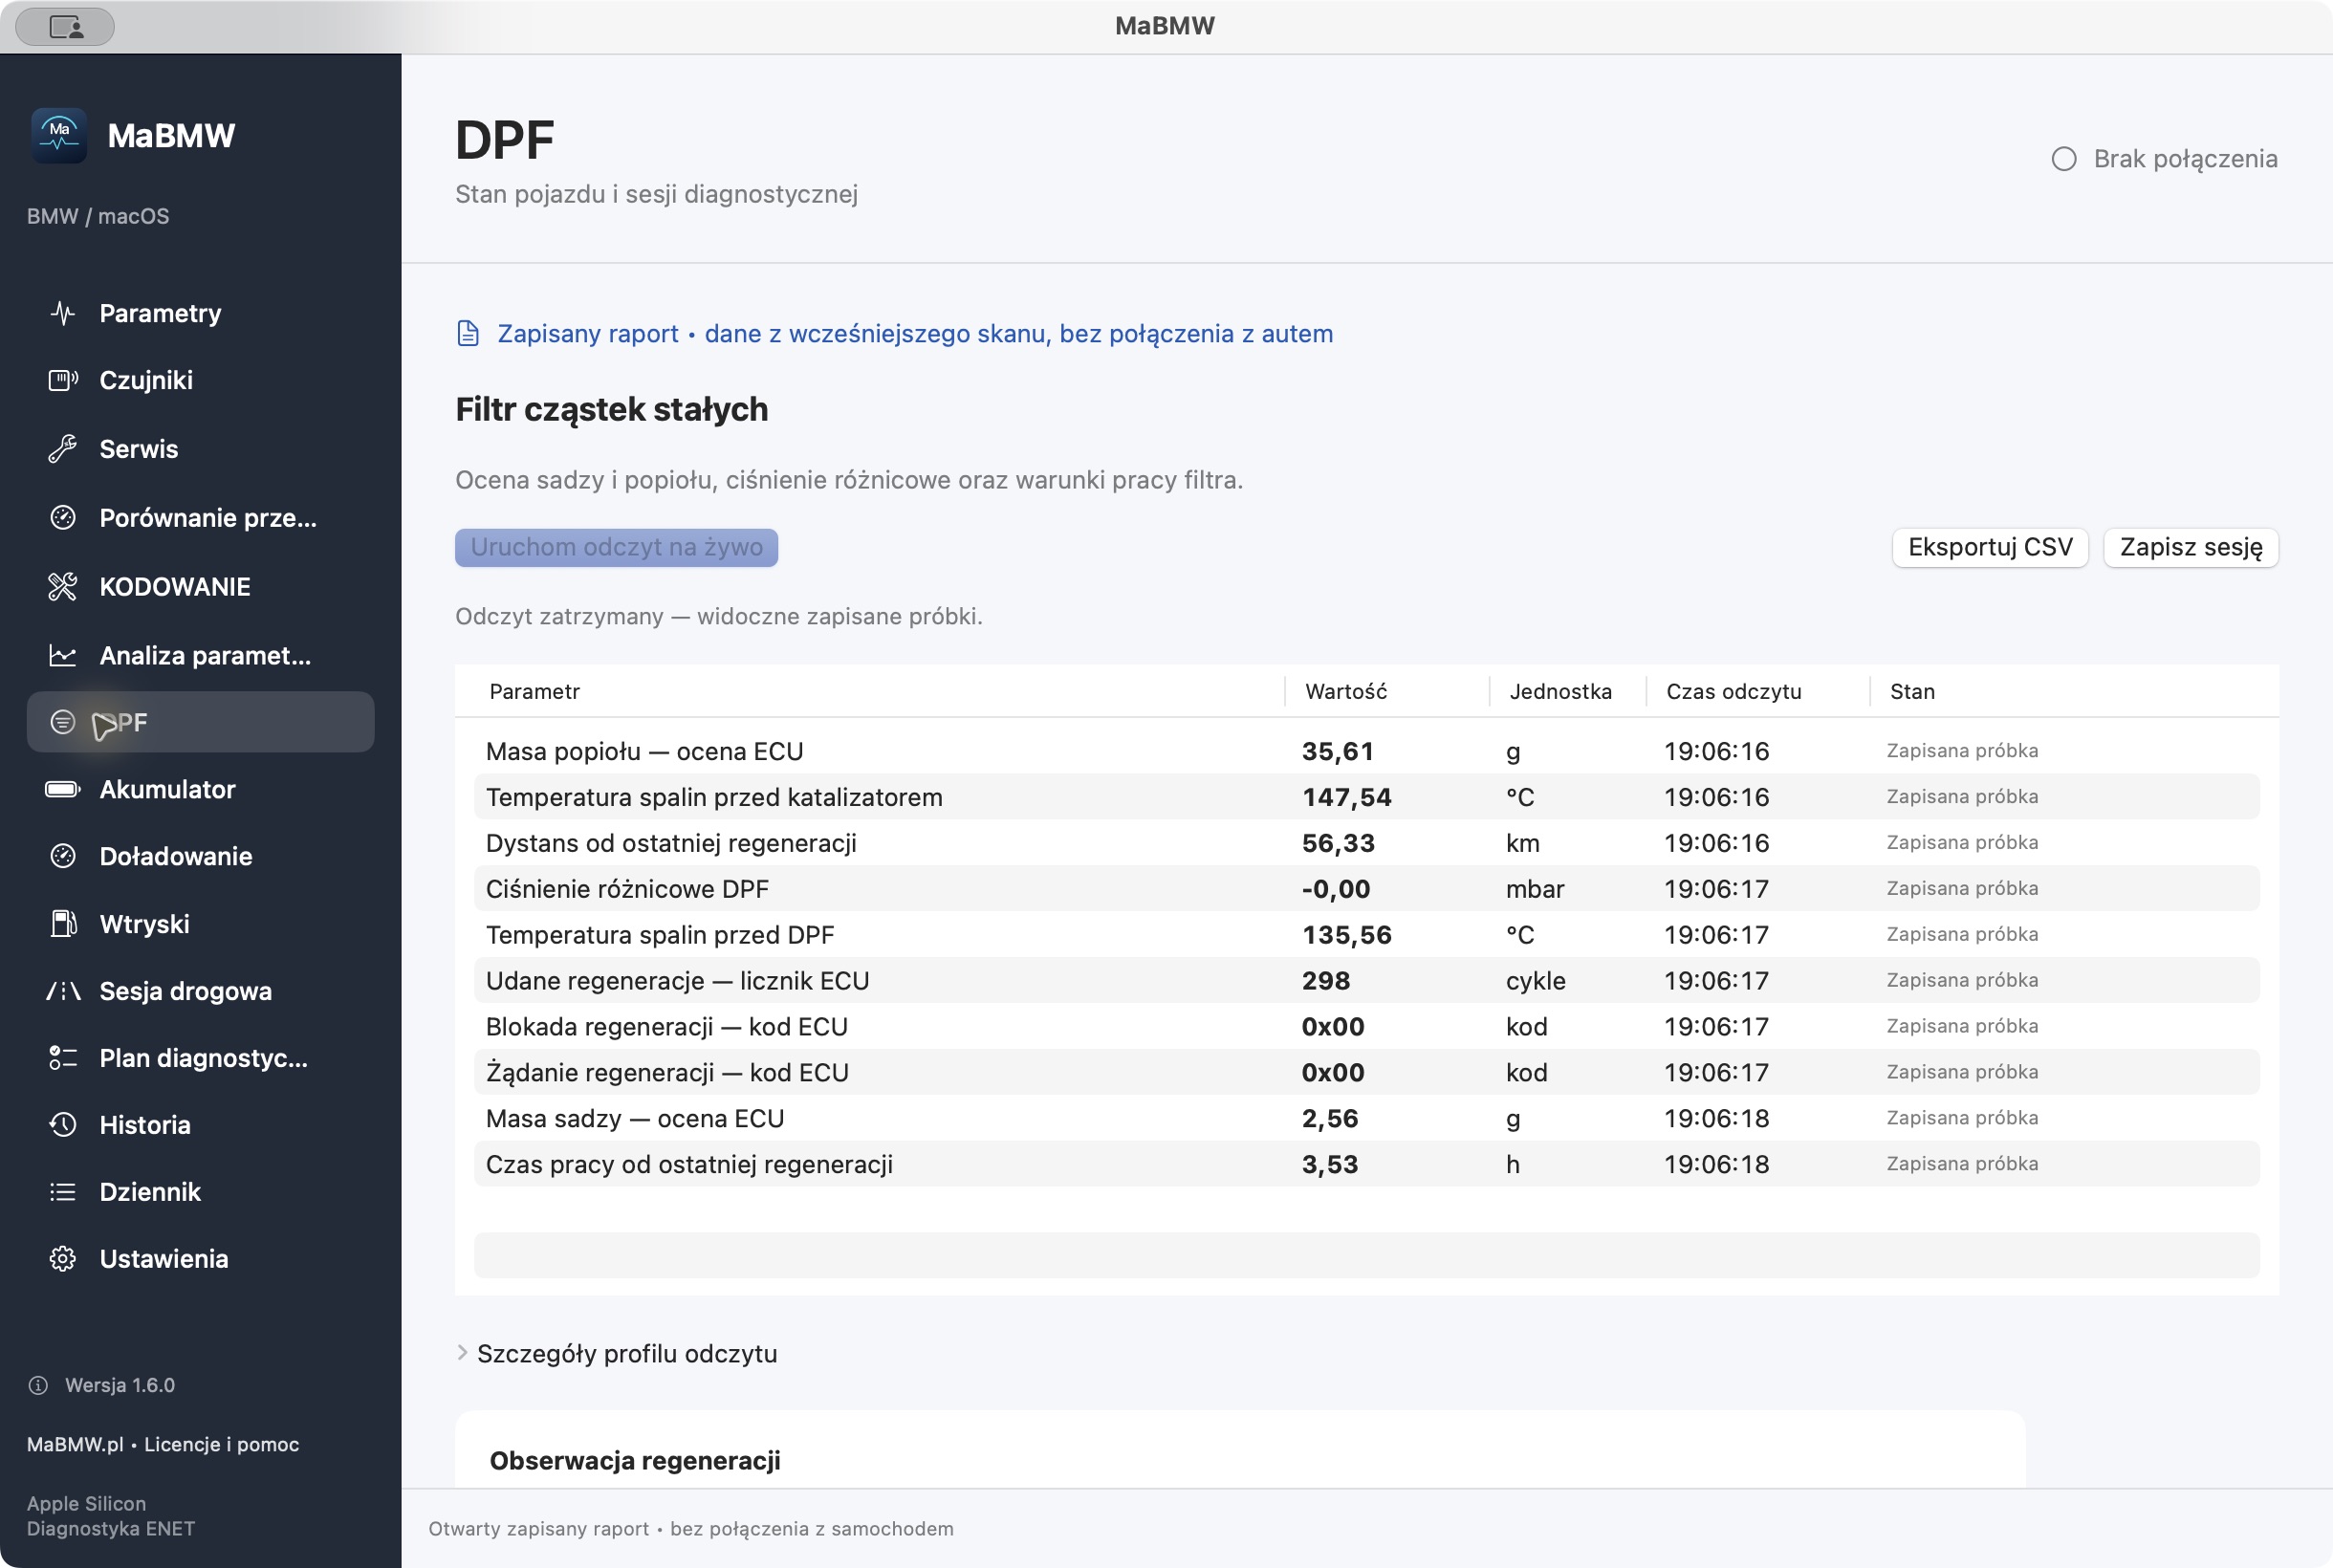Click the Akumulator battery icon
Viewport: 2333px width, 1568px height.
pyautogui.click(x=62, y=790)
